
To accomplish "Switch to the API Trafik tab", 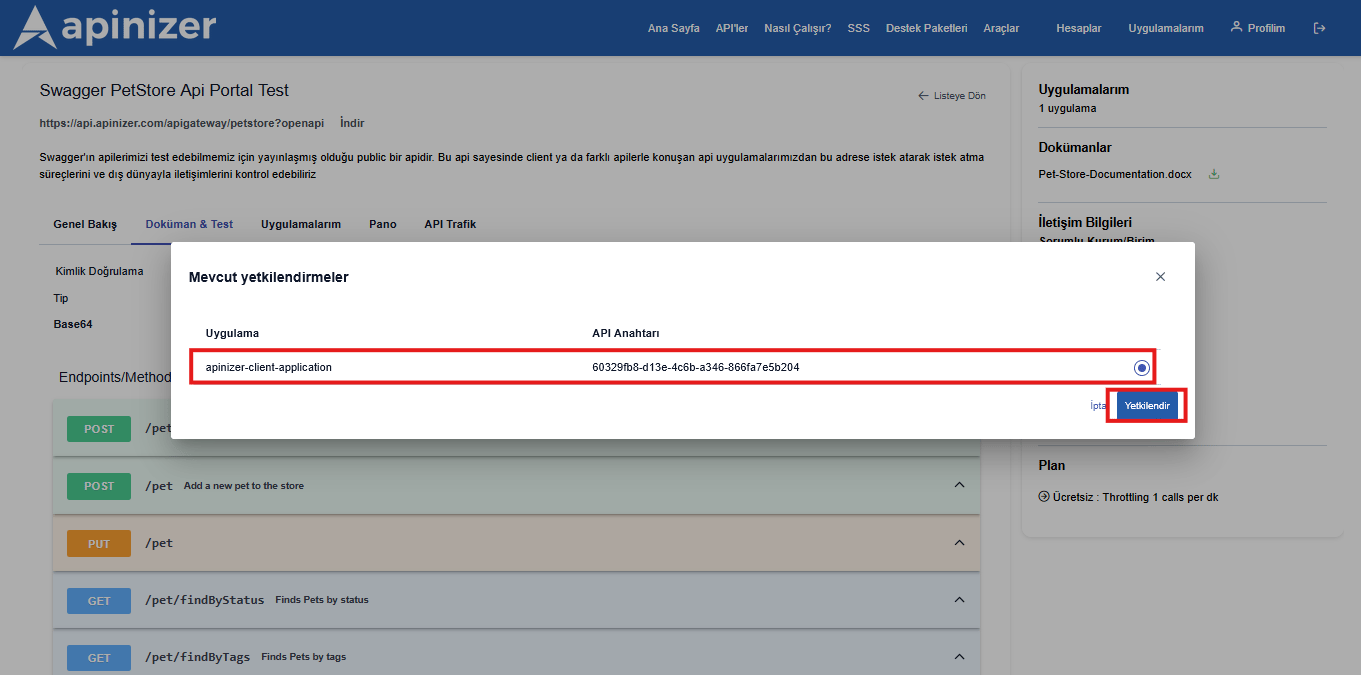I will 450,224.
